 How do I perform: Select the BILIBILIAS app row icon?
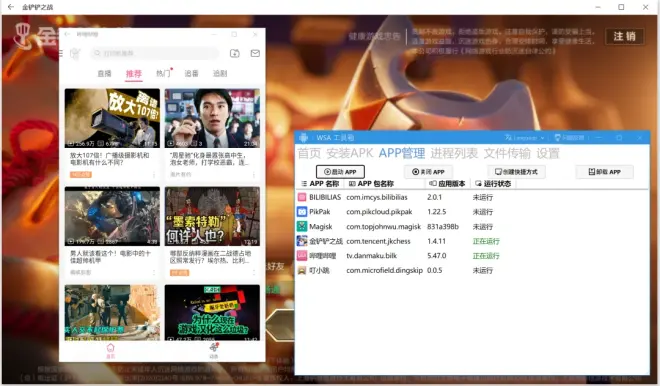coord(302,197)
